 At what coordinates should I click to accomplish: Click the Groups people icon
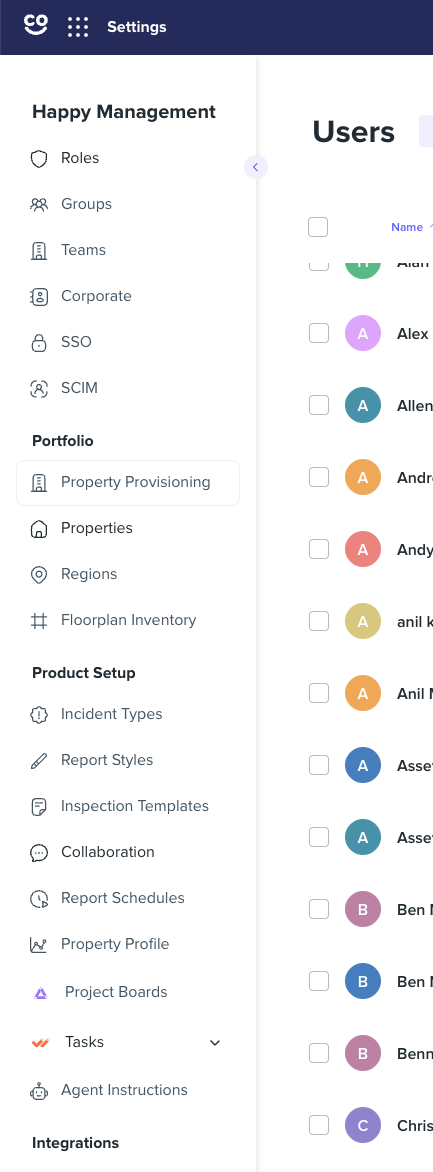39,204
